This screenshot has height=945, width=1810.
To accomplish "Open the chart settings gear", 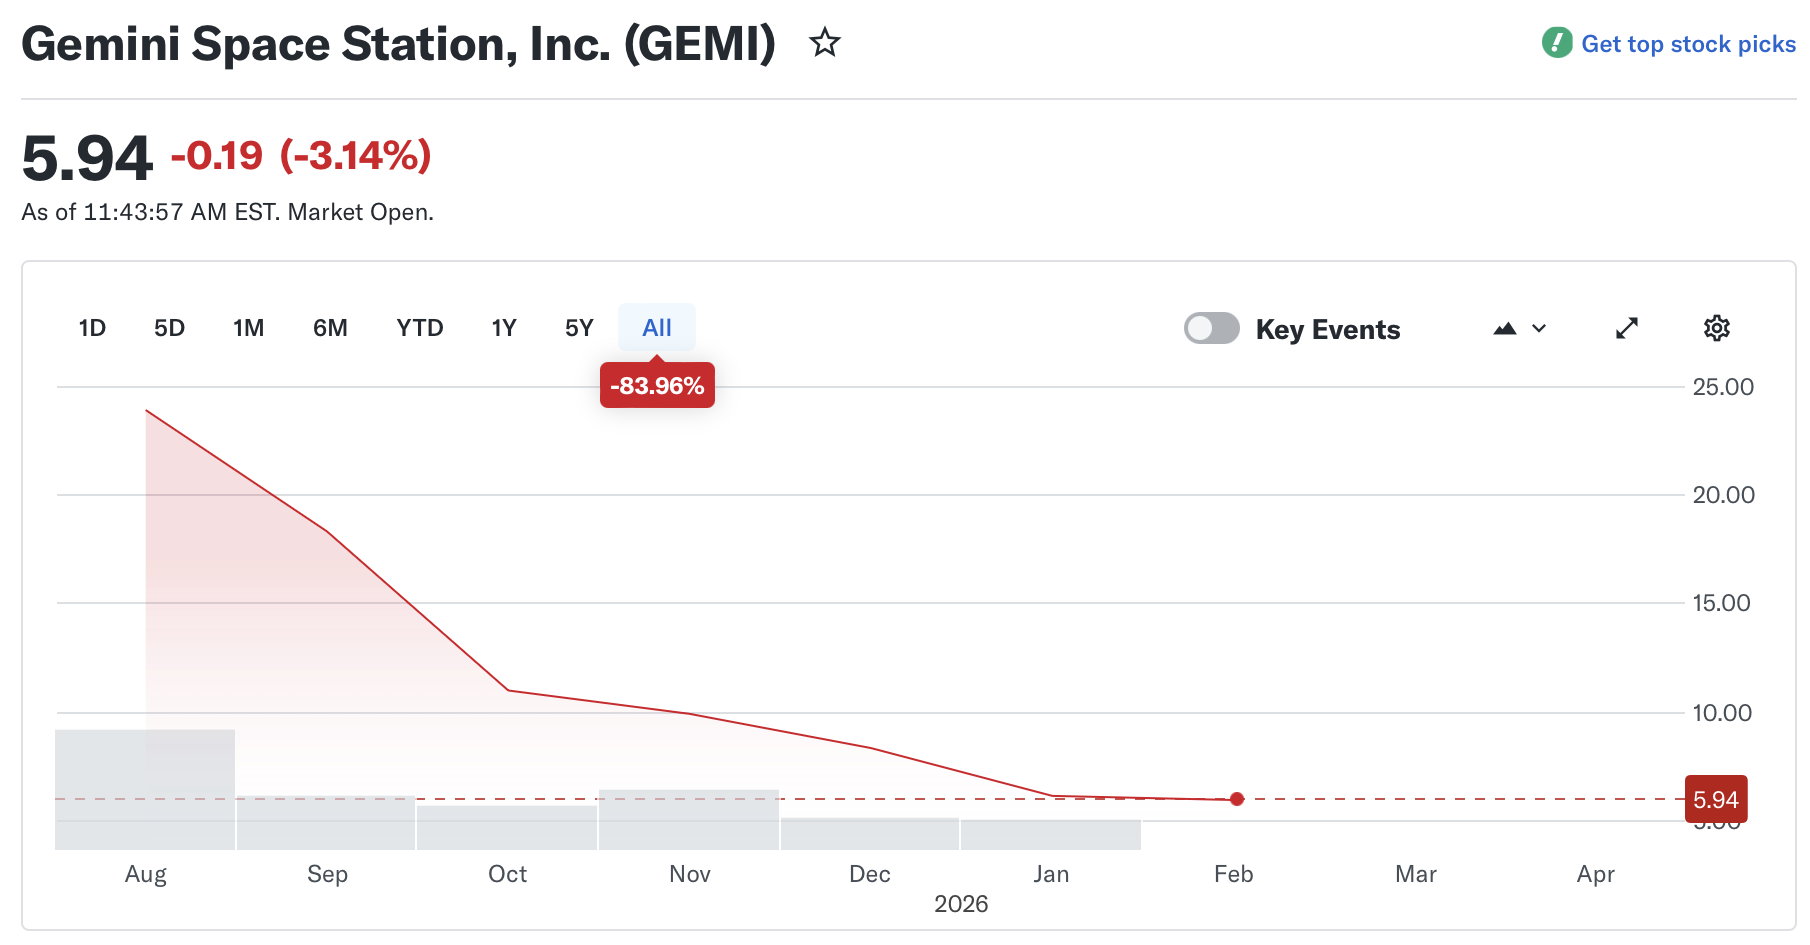I will [1717, 328].
